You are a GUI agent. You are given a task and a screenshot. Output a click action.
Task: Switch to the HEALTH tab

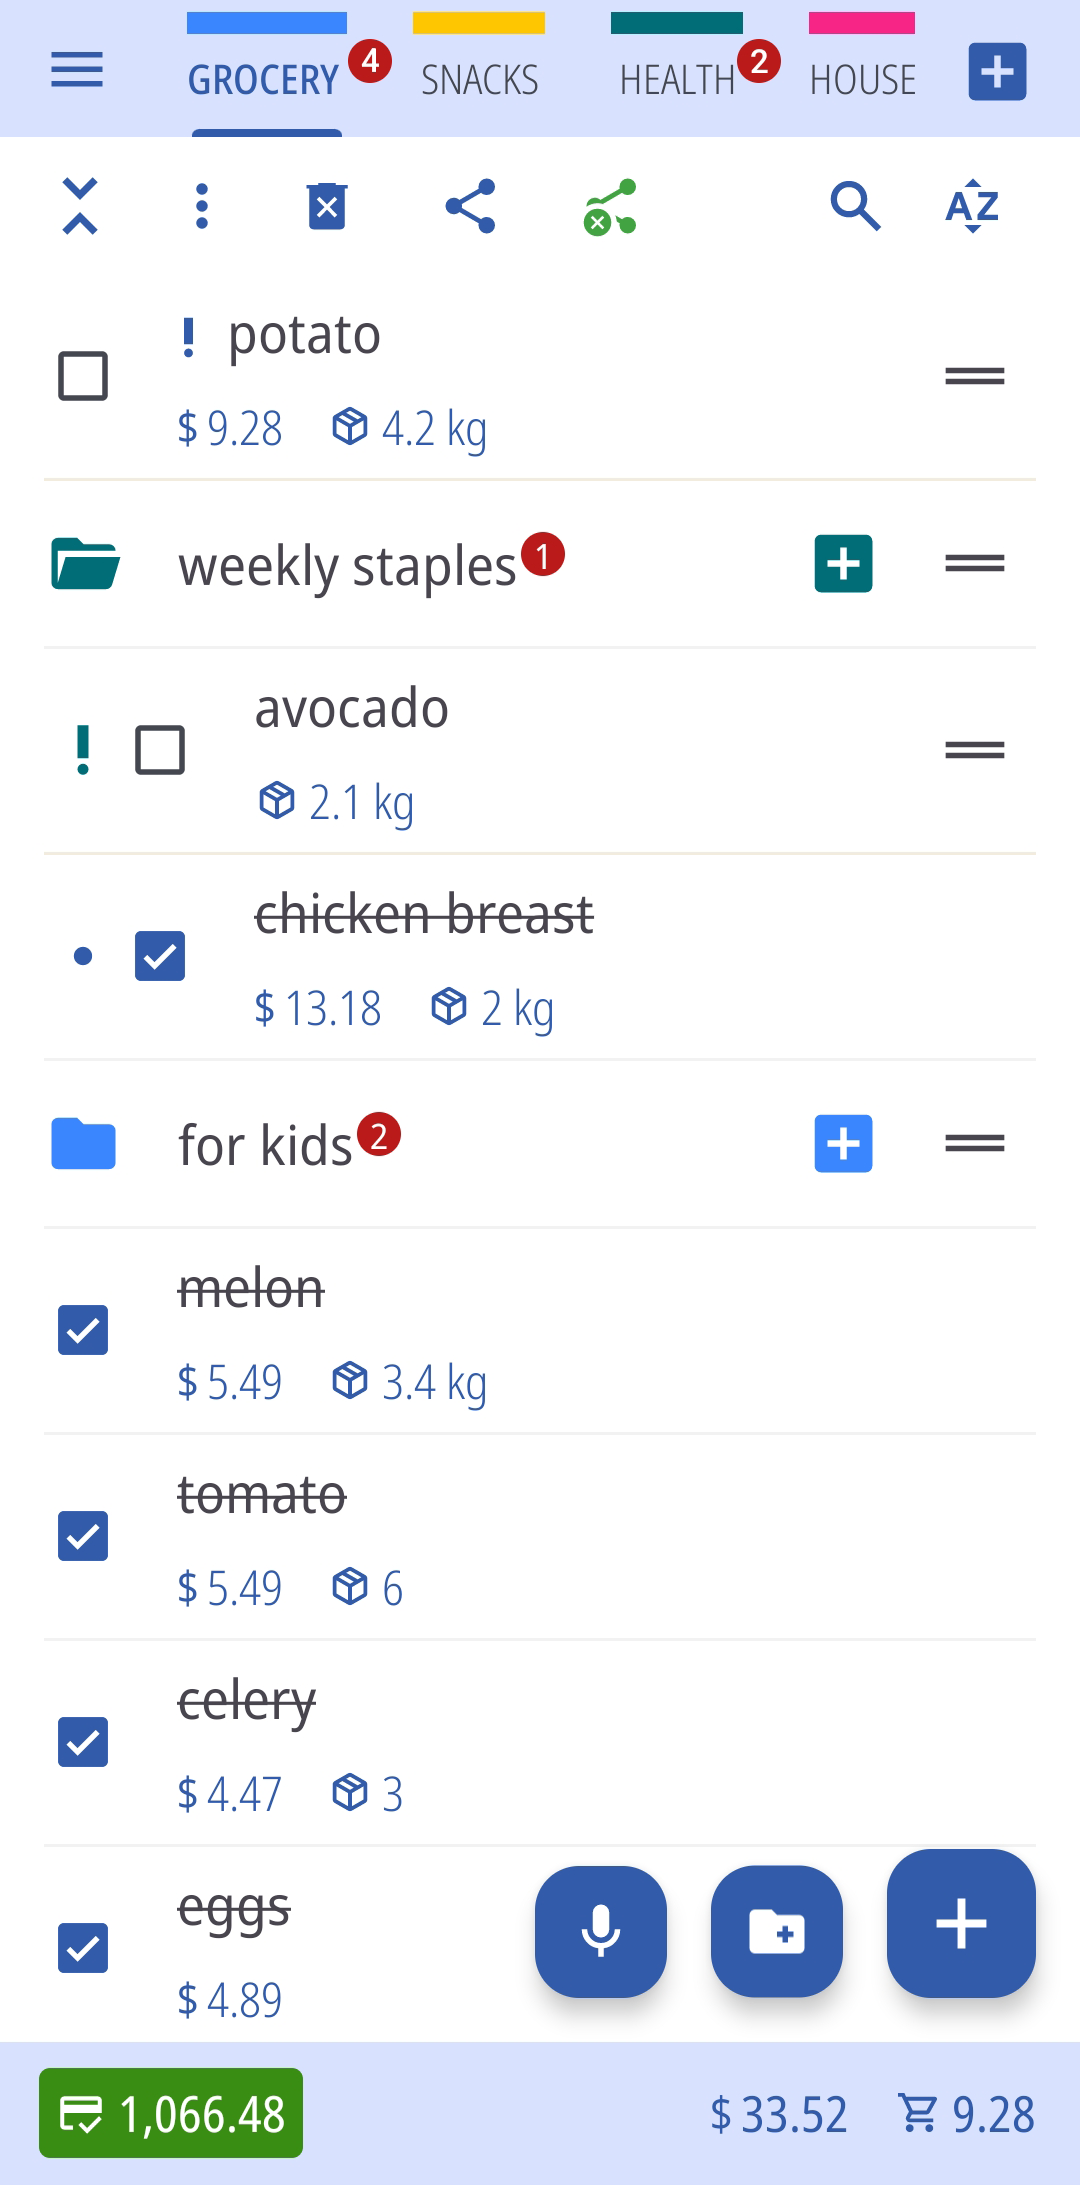677,80
